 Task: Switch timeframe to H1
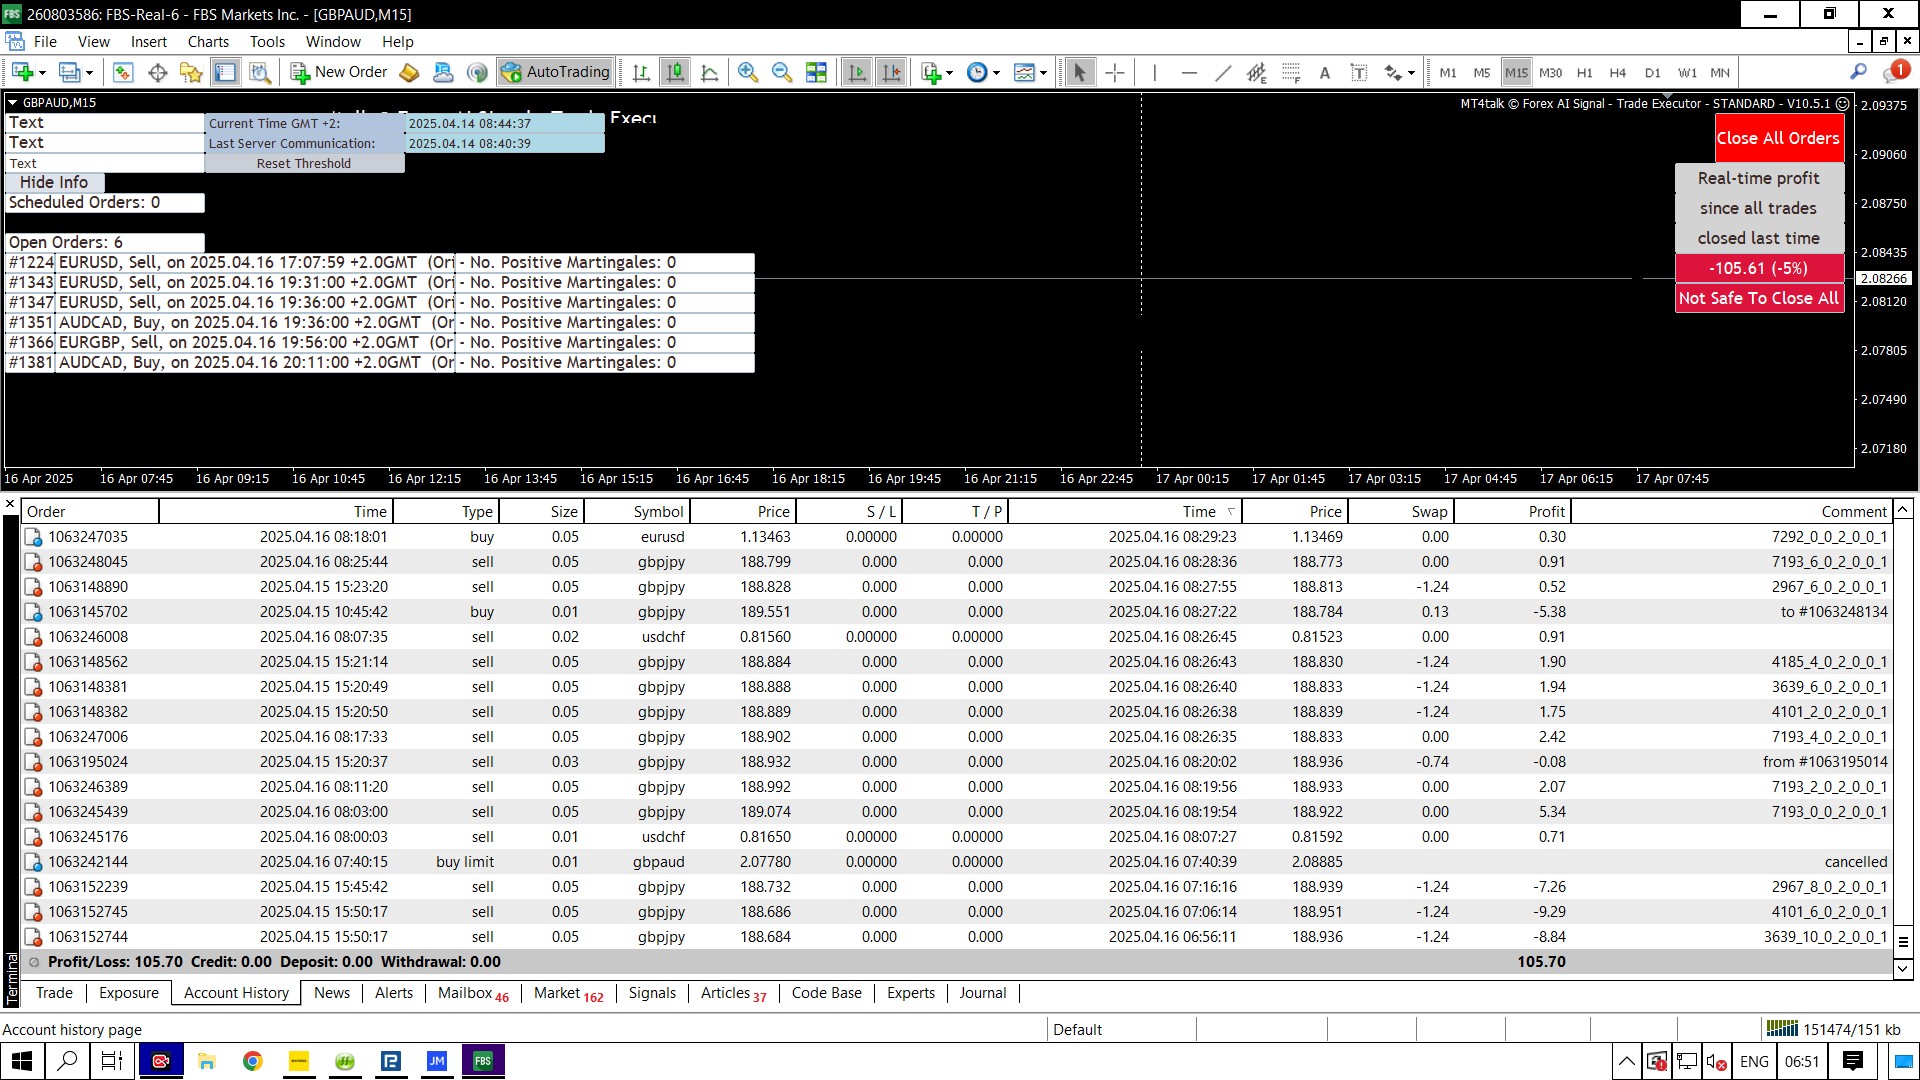click(1584, 72)
